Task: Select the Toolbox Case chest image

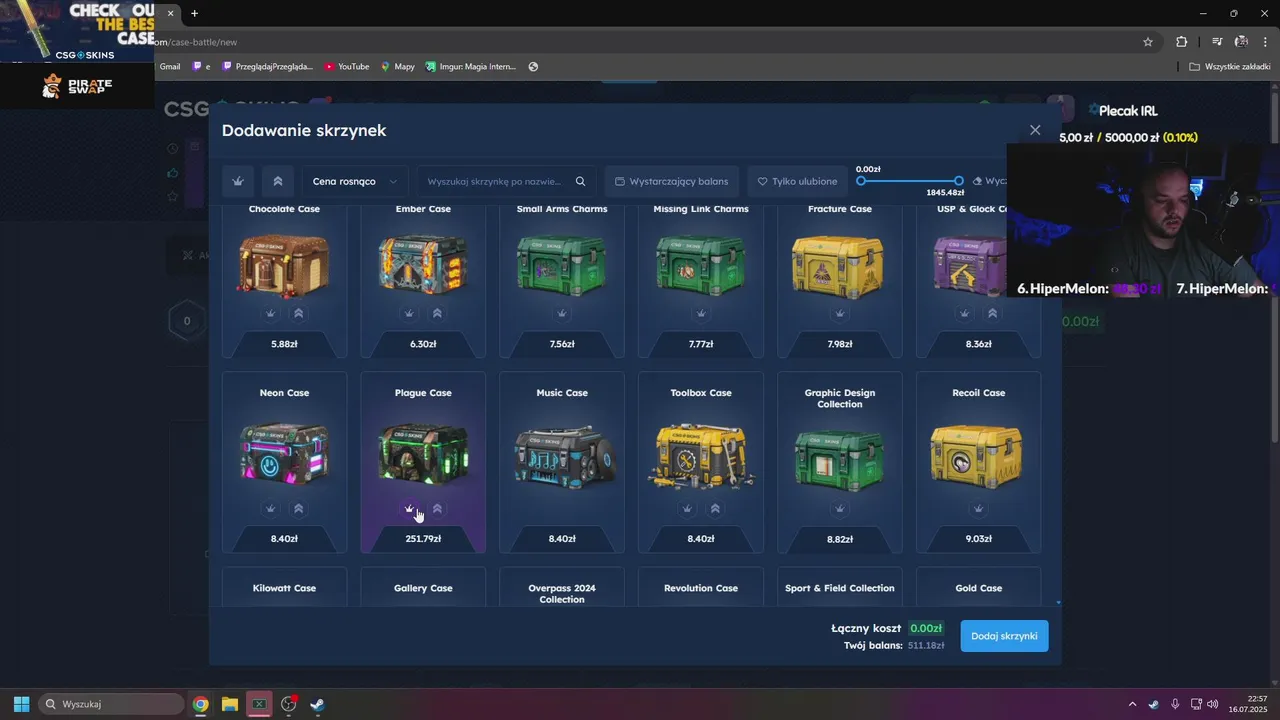Action: 701,455
